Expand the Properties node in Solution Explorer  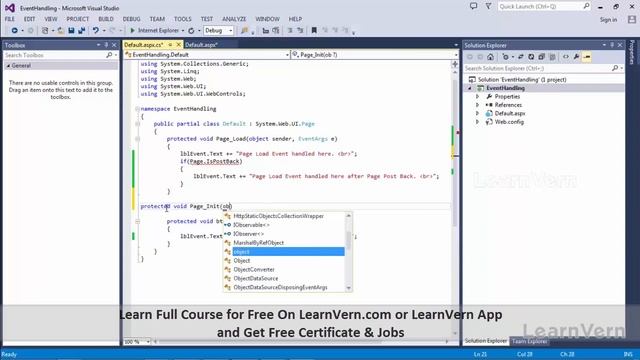tap(477, 97)
